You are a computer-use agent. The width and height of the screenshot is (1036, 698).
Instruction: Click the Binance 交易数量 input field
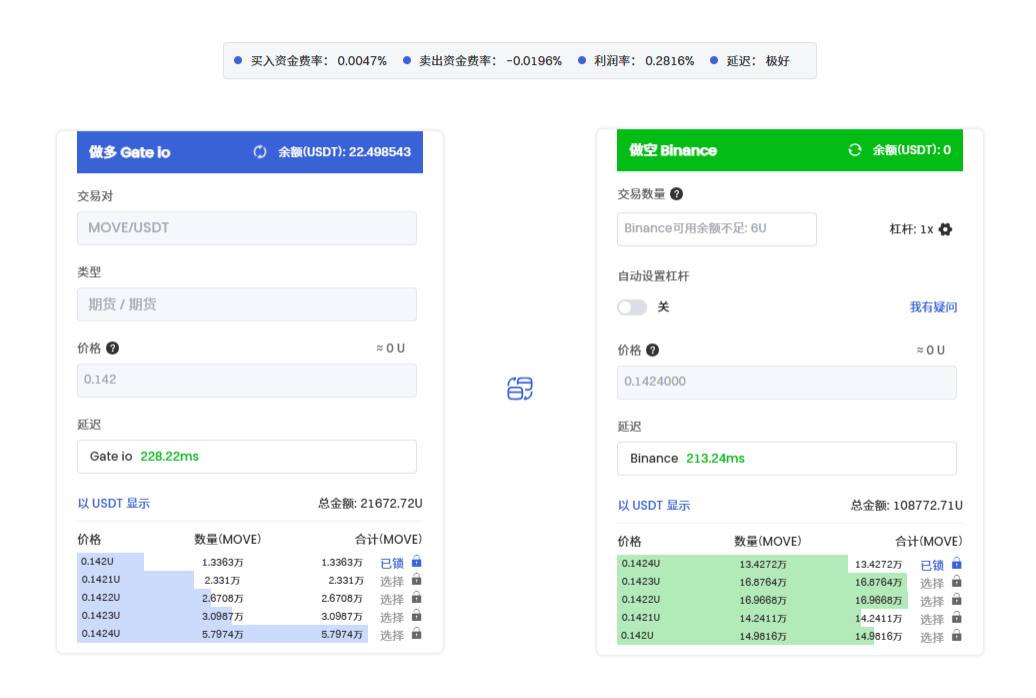coord(716,228)
